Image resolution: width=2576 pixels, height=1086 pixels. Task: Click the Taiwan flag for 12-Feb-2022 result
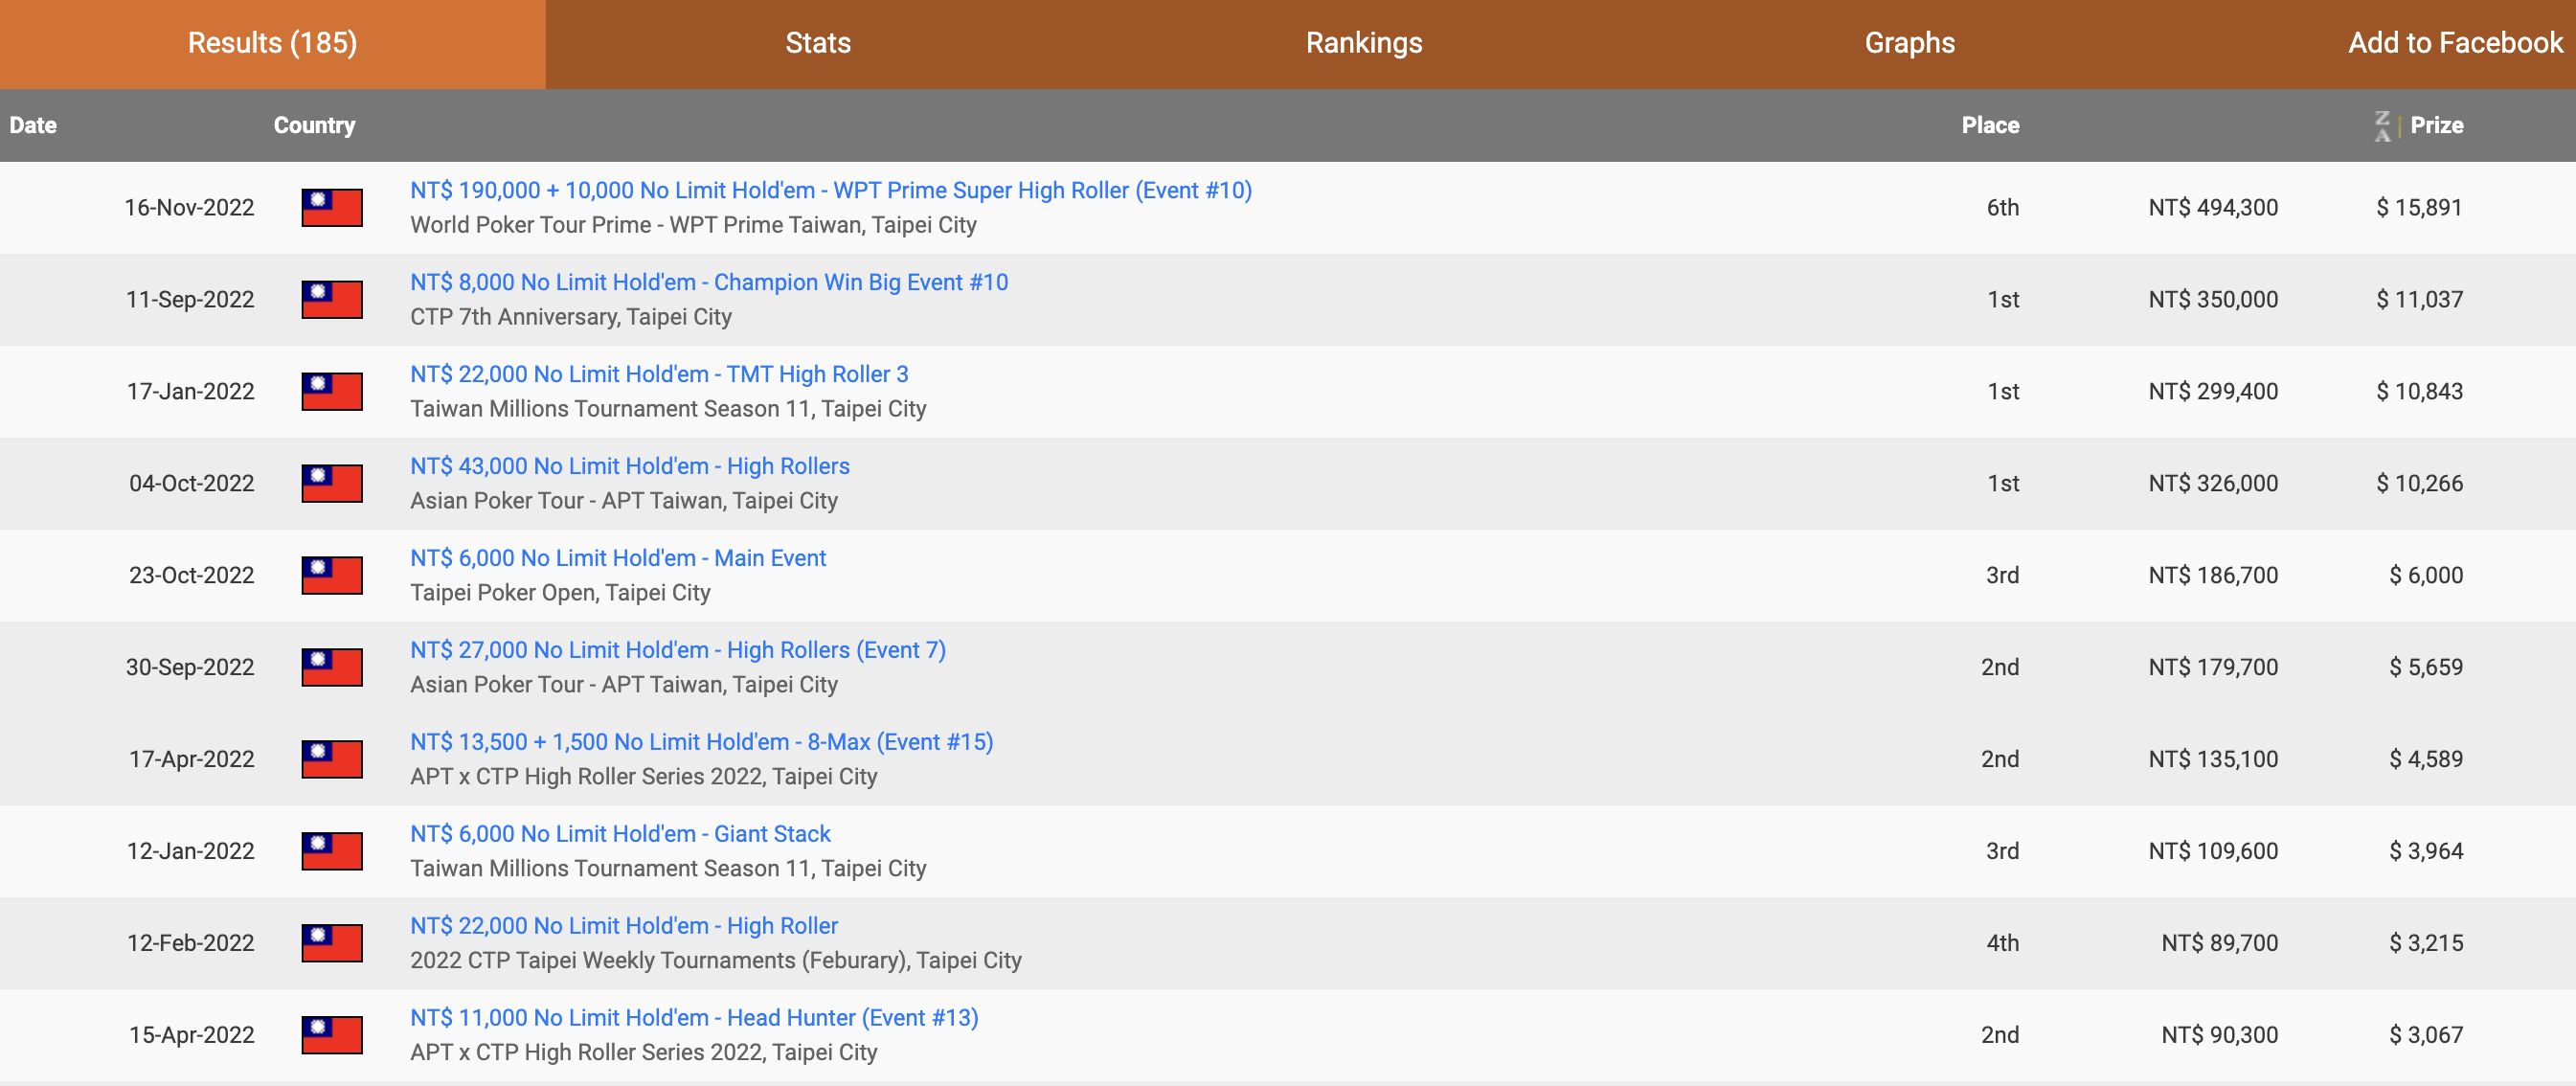(x=331, y=944)
